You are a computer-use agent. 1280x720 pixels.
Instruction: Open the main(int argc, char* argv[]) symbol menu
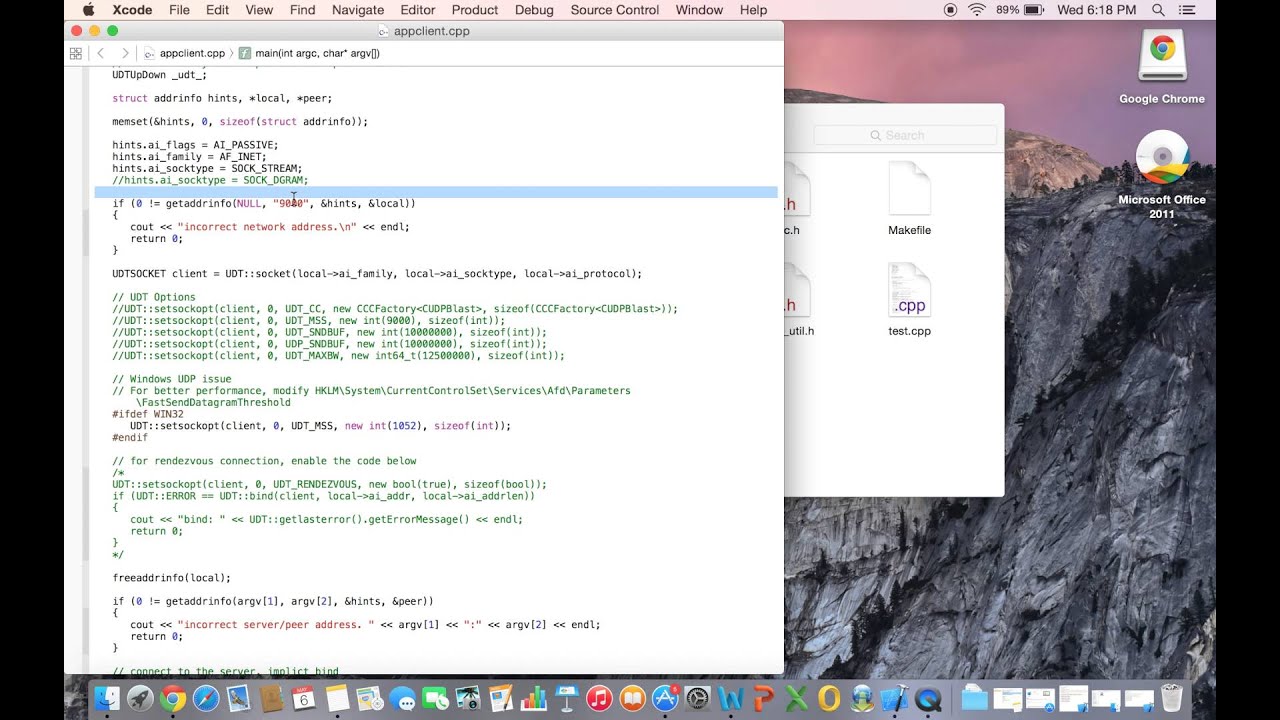coord(309,53)
